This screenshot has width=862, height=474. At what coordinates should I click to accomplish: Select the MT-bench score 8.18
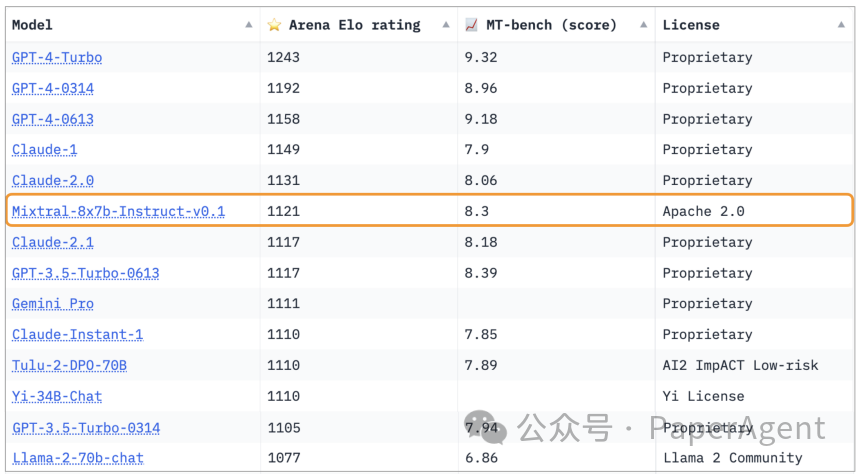(481, 242)
